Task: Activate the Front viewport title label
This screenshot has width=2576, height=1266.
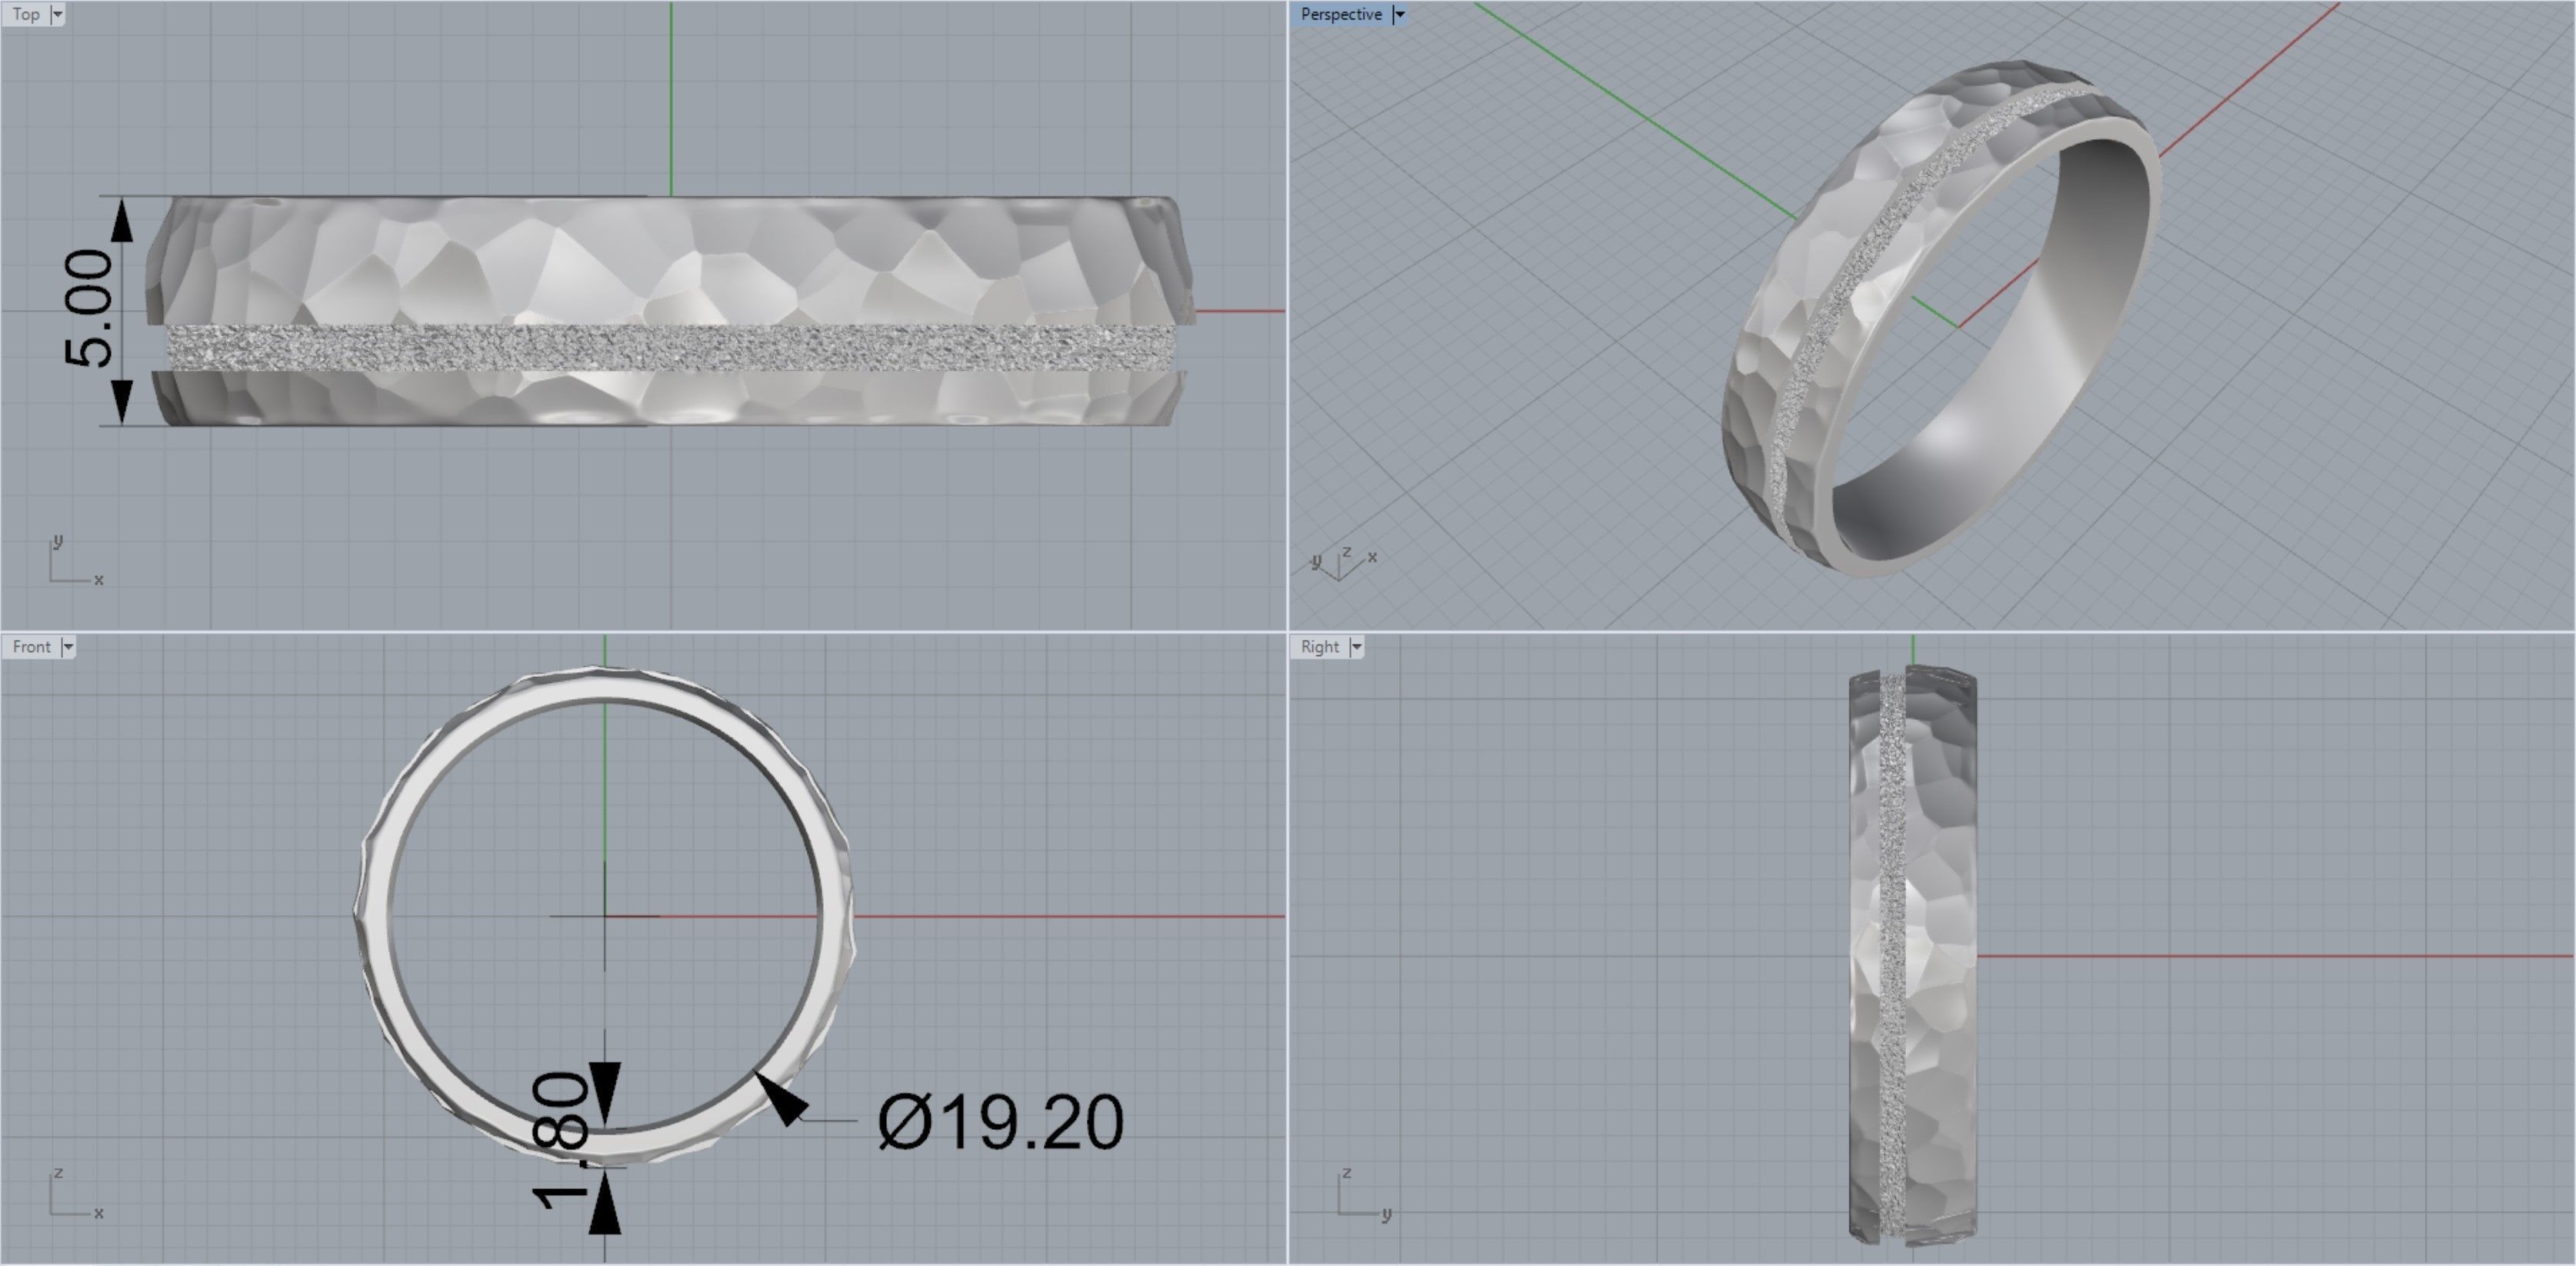Action: tap(31, 647)
